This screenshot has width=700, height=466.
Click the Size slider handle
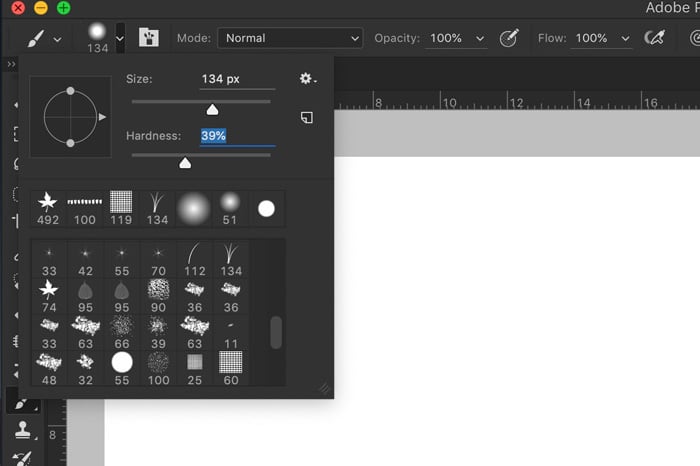[x=212, y=109]
